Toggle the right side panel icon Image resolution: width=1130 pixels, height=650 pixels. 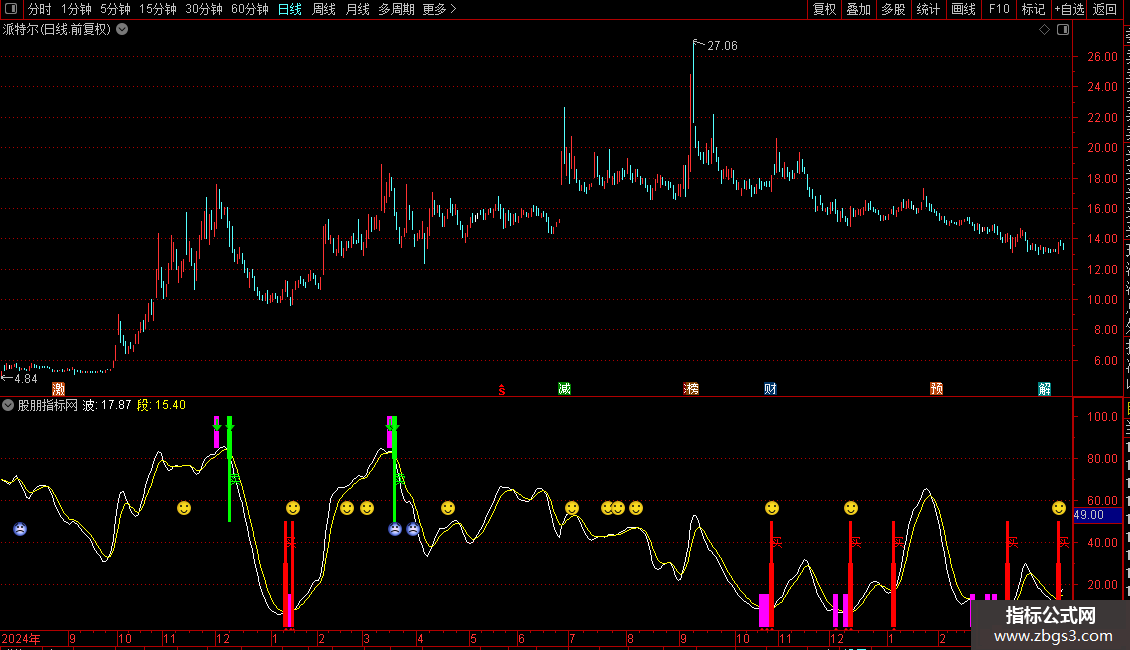pyautogui.click(x=1062, y=30)
